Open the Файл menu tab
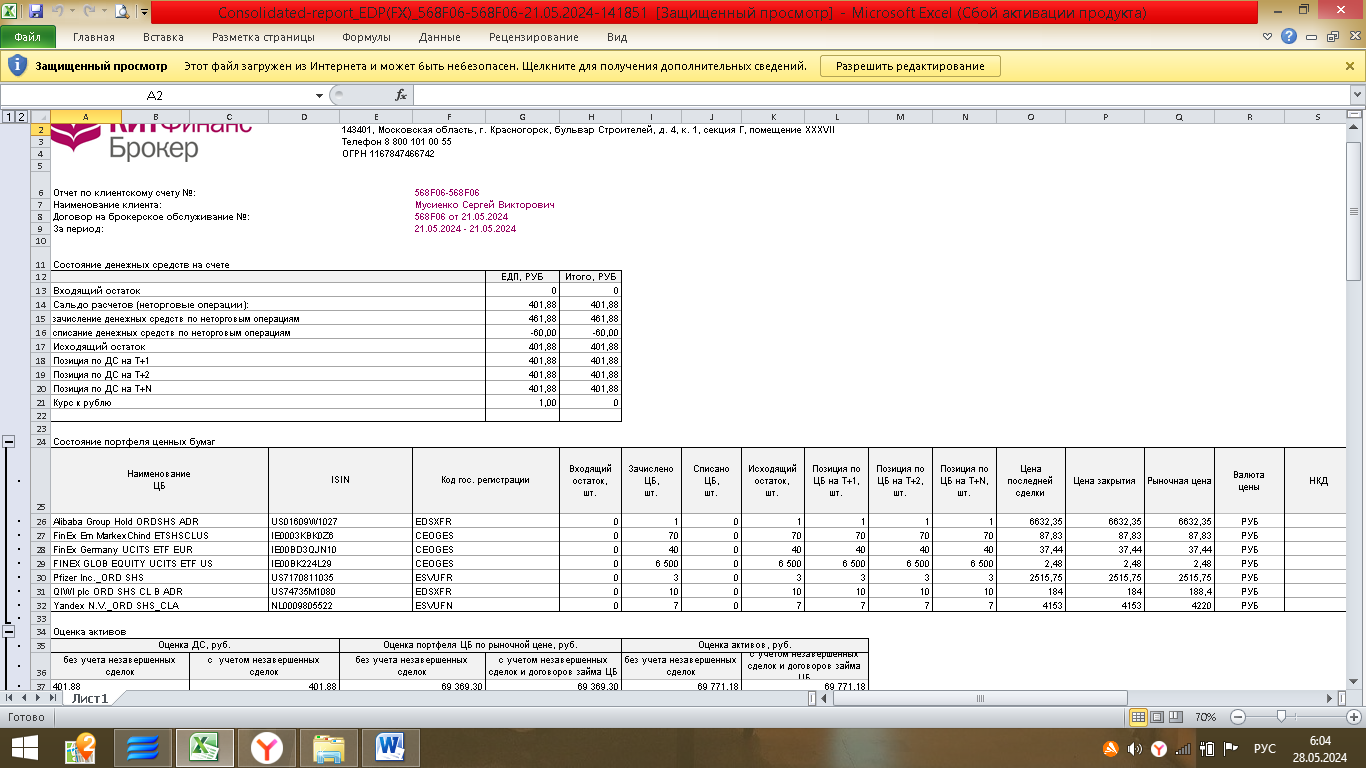The image size is (1366, 768). pyautogui.click(x=27, y=37)
